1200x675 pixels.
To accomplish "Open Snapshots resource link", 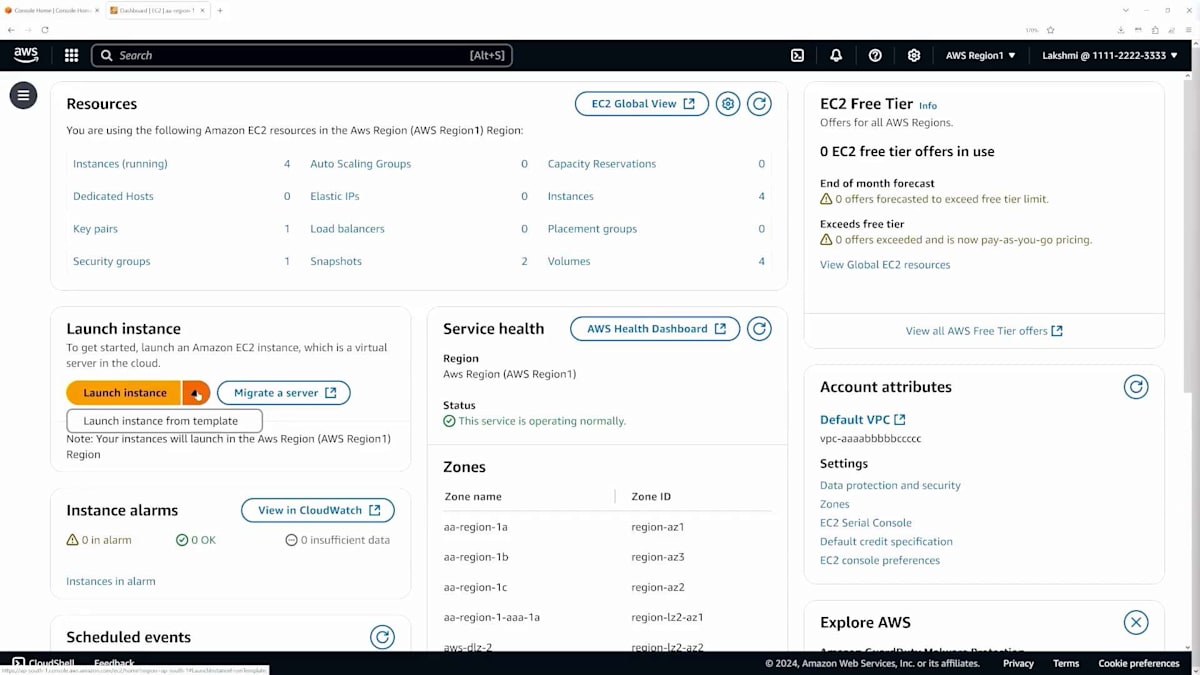I will tap(336, 261).
